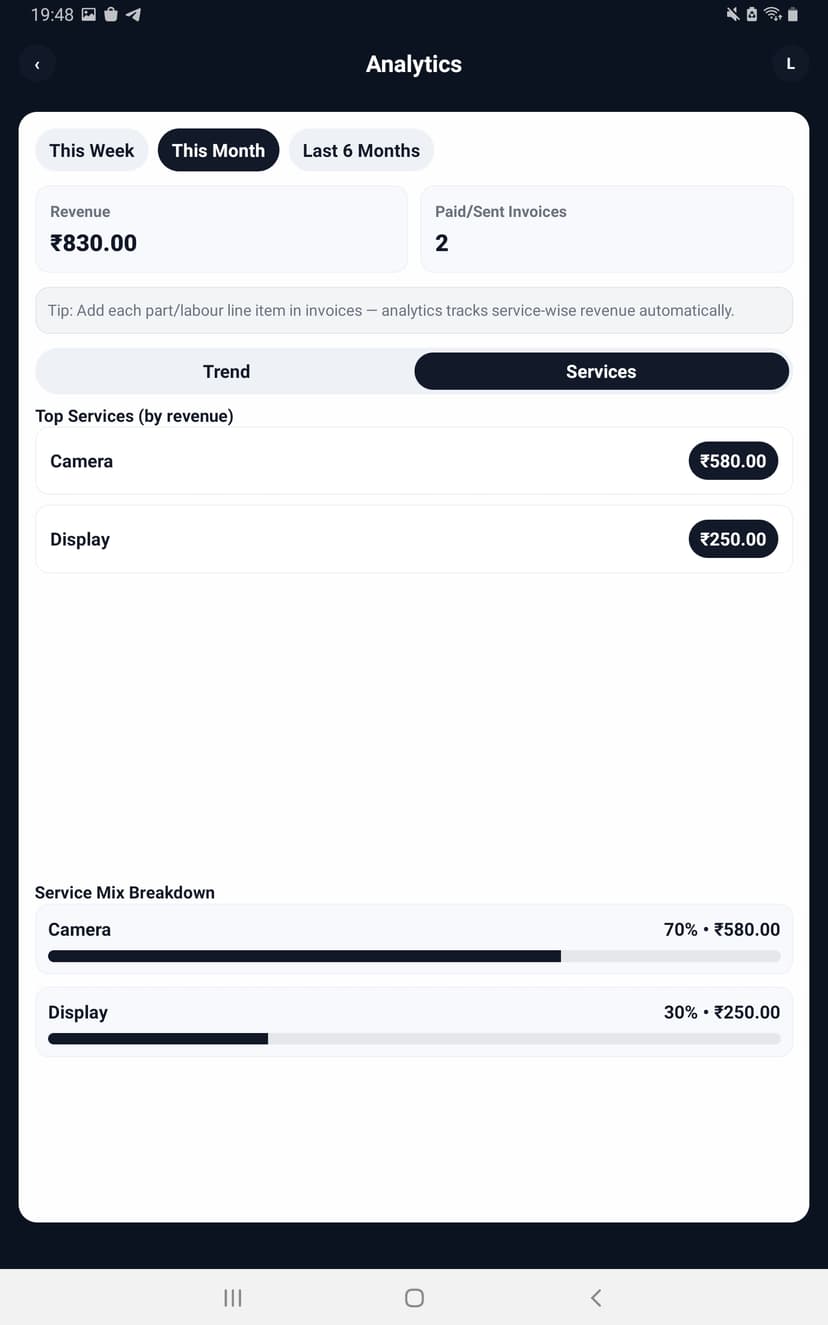Open the profile avatar labeled L
Viewport: 828px width, 1325px height.
pos(790,63)
